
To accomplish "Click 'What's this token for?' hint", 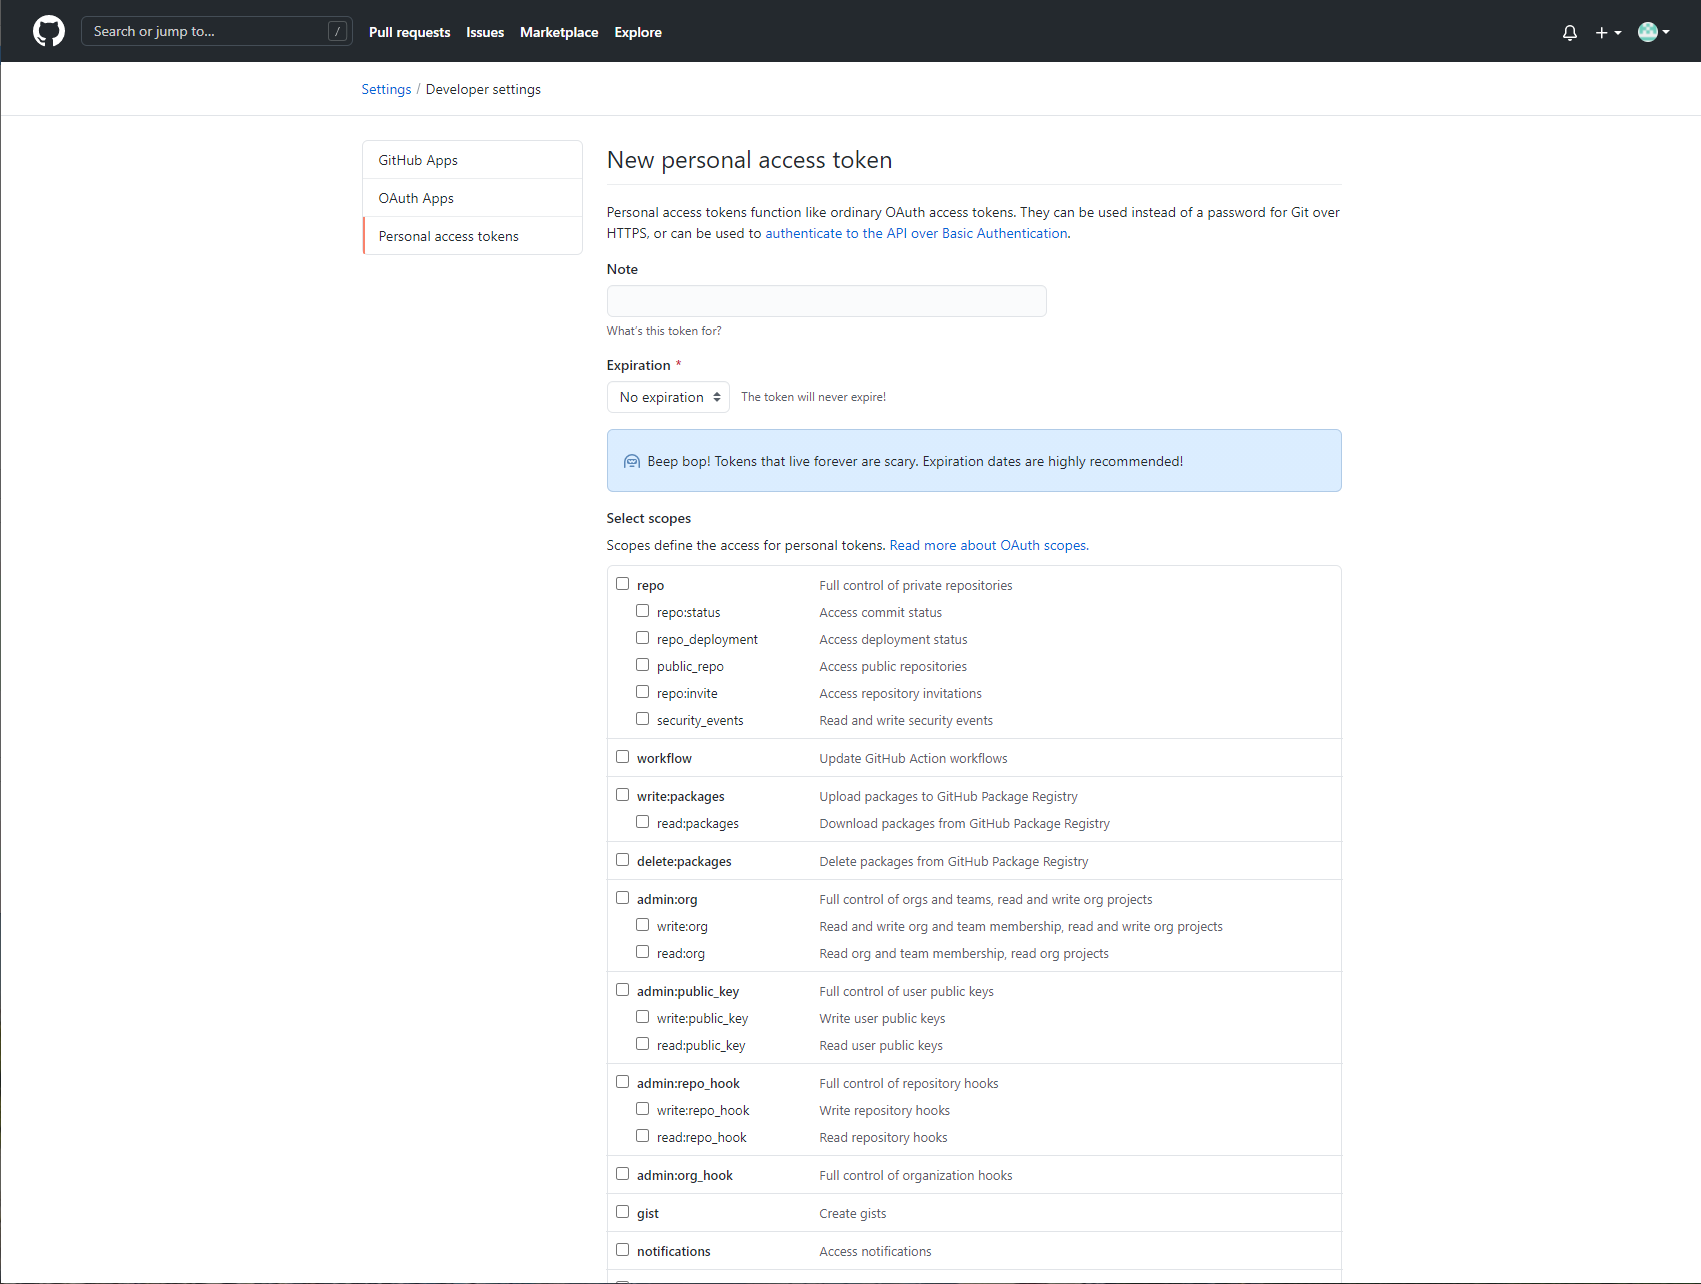I will (x=664, y=331).
